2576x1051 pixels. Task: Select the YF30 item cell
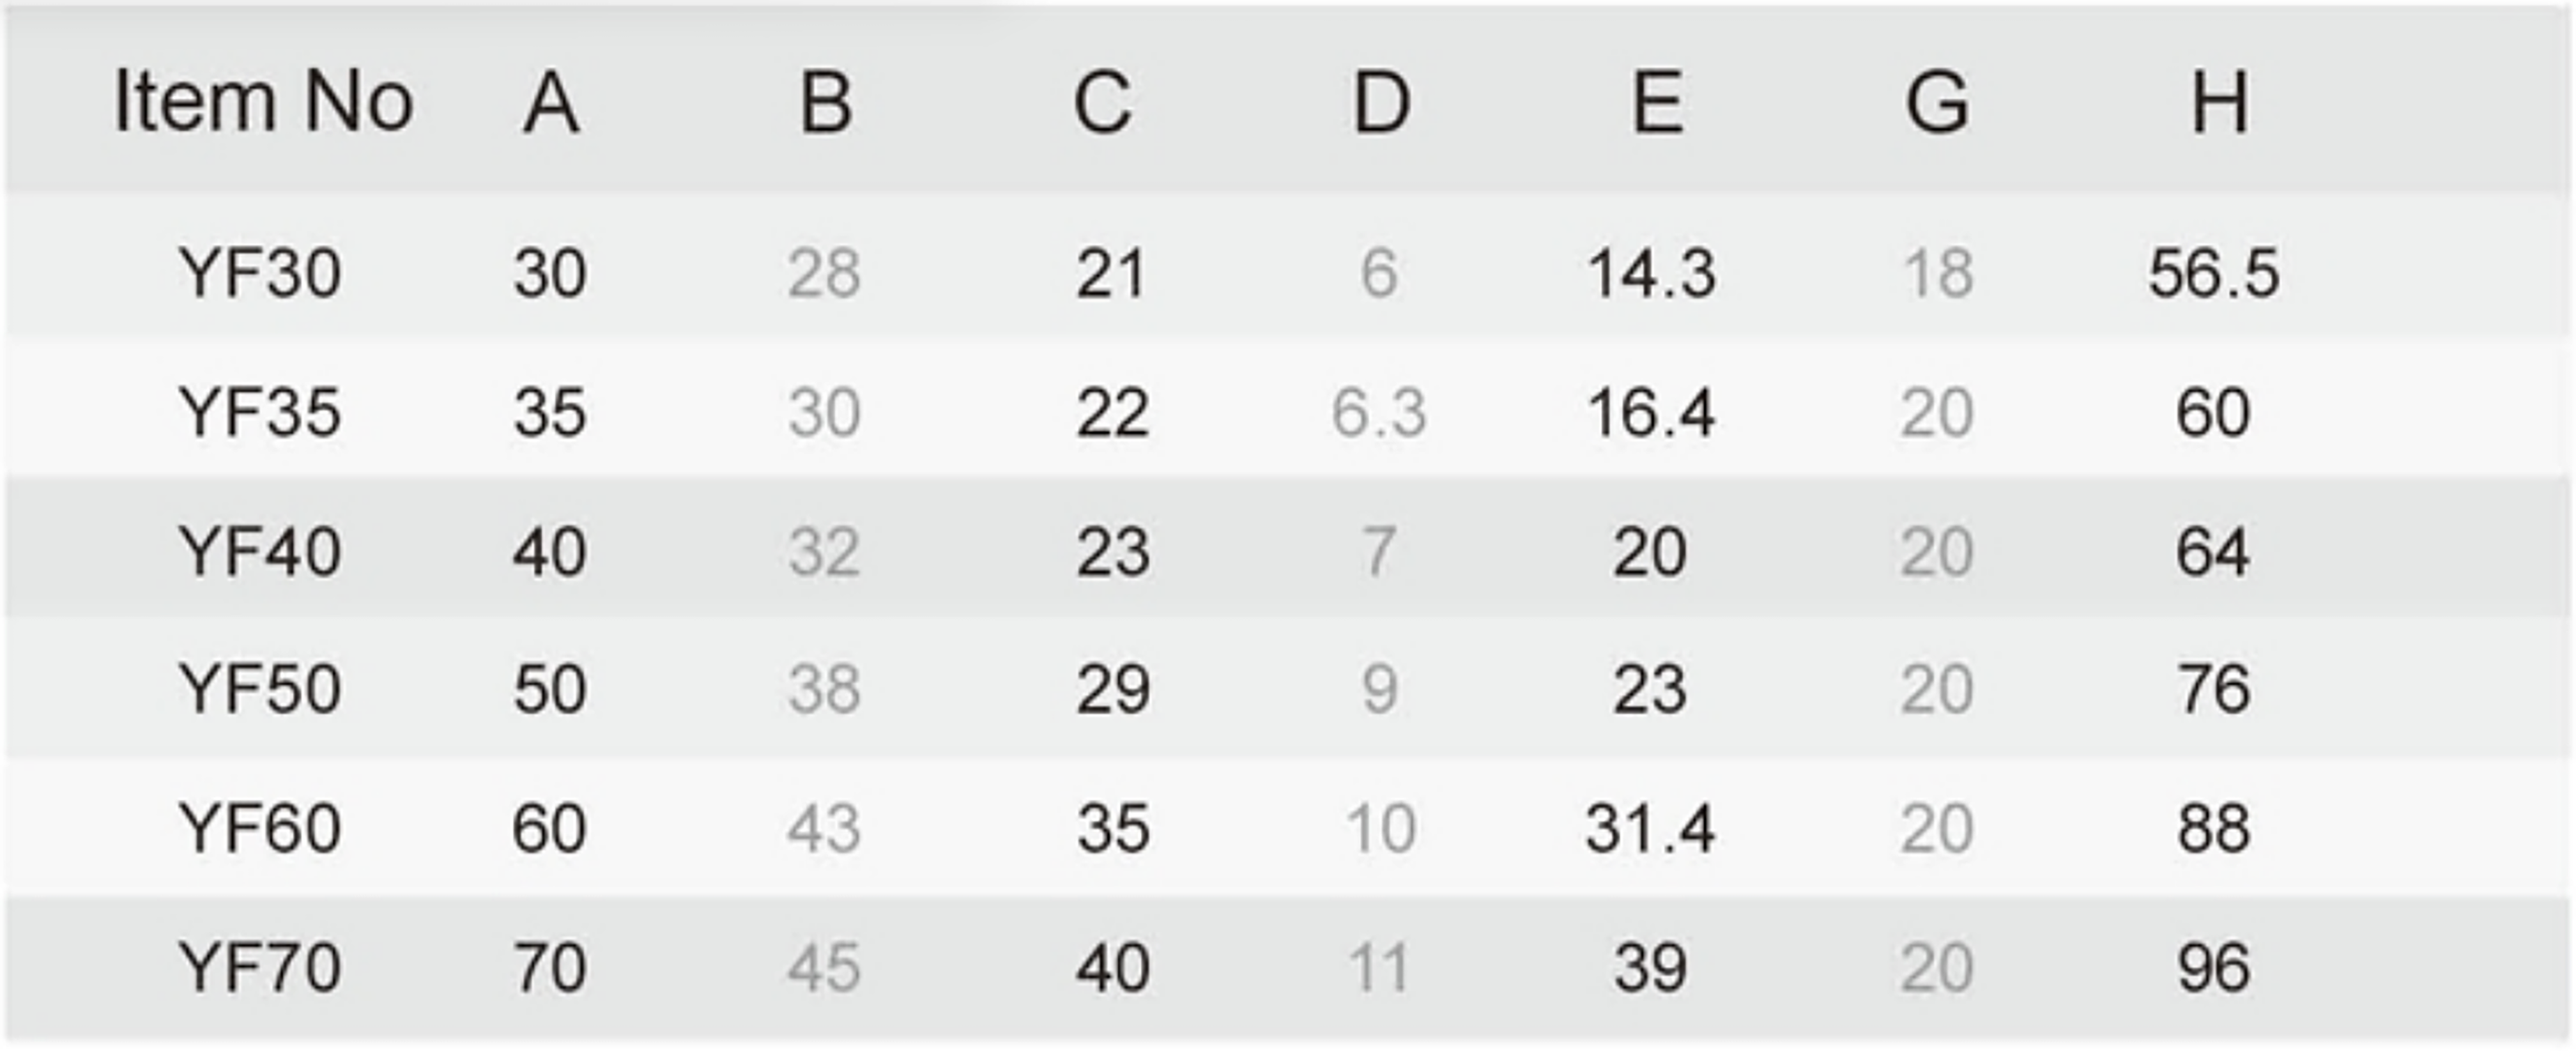260,272
